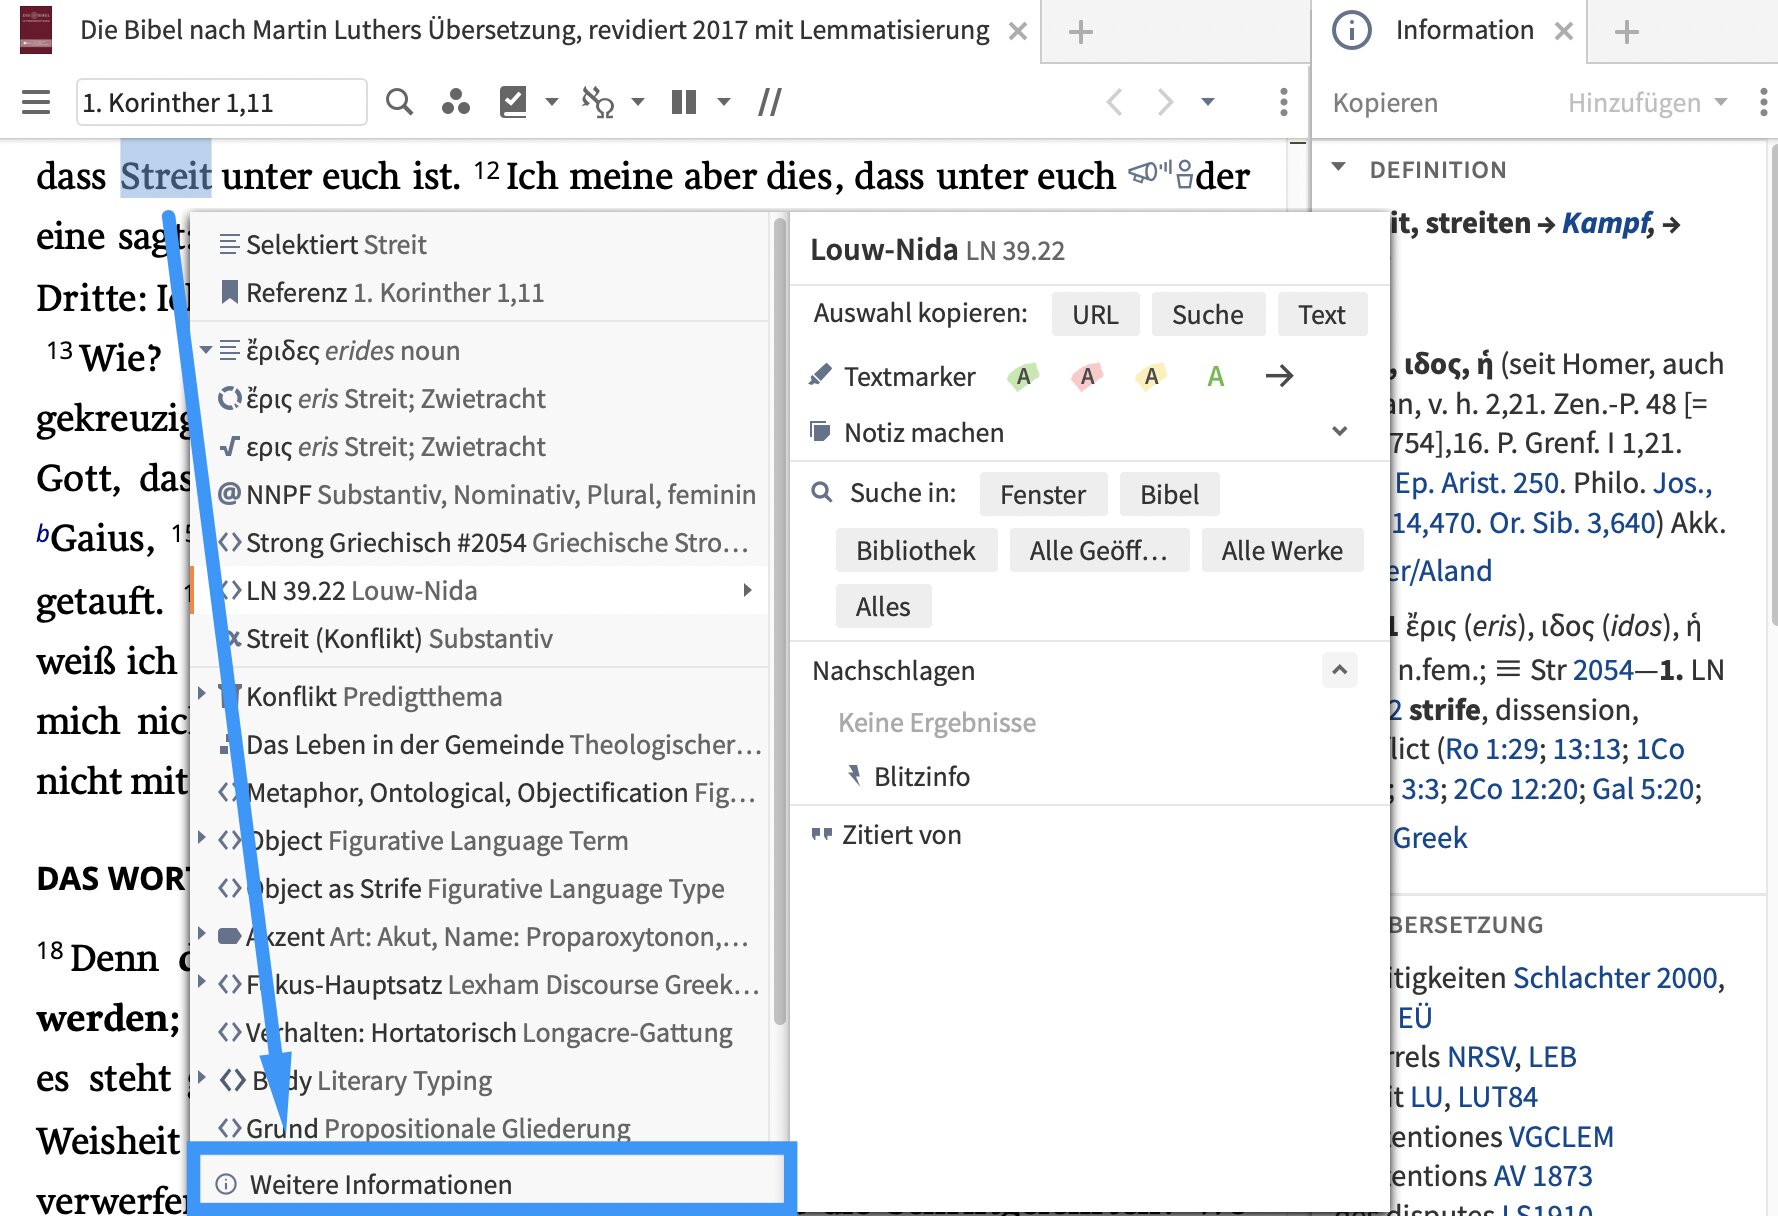Add a new tab beside Information tab
The width and height of the screenshot is (1778, 1216).
(x=1627, y=32)
